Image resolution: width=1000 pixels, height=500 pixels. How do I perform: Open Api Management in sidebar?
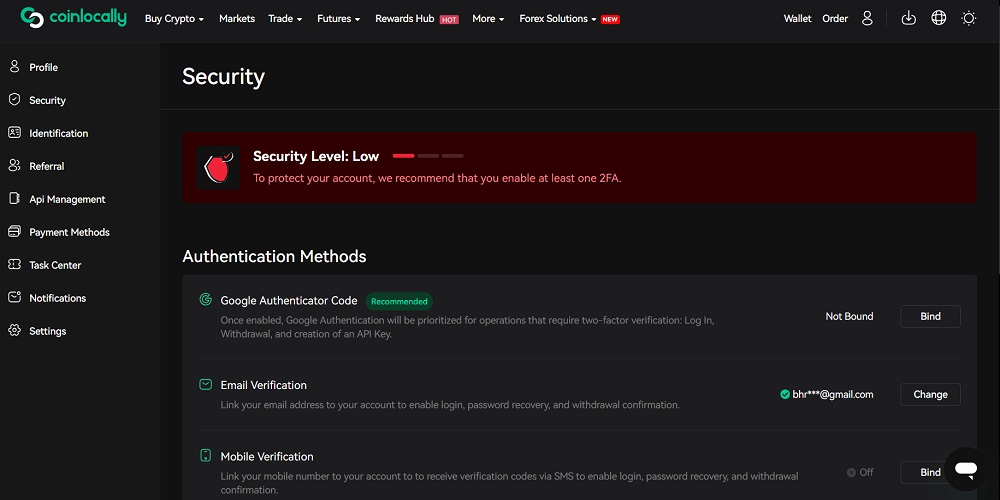click(67, 199)
